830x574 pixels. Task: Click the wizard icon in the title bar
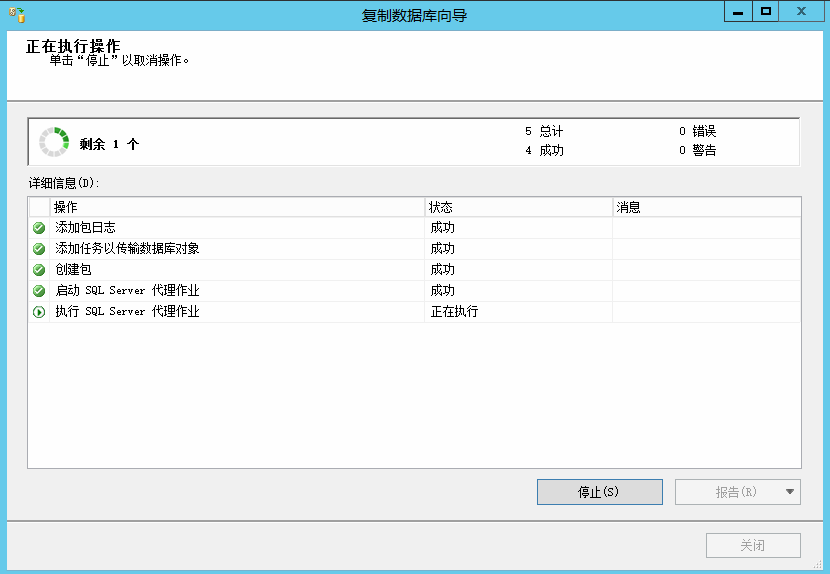tap(16, 14)
